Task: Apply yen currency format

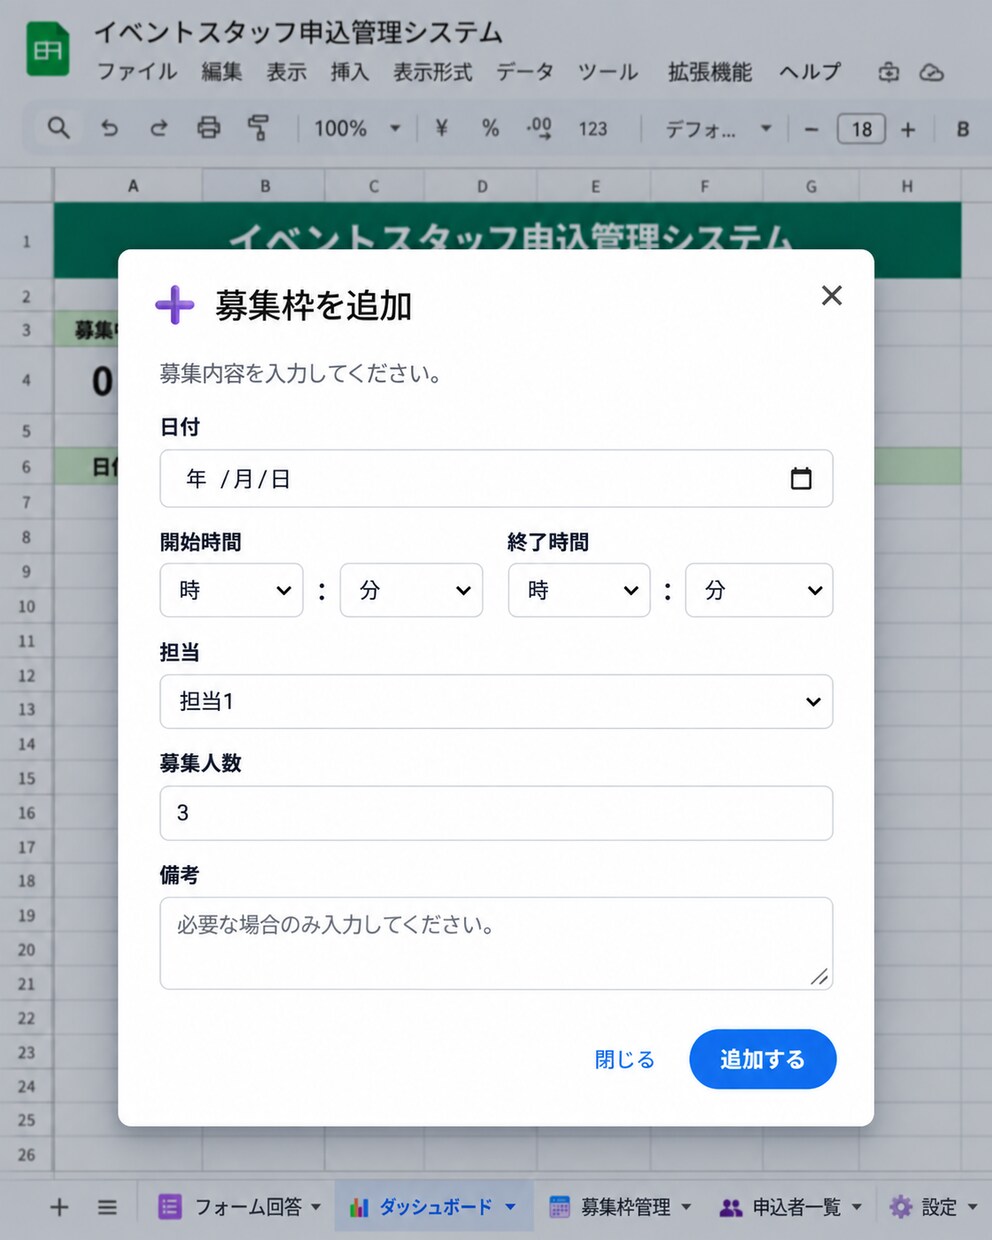Action: (441, 128)
